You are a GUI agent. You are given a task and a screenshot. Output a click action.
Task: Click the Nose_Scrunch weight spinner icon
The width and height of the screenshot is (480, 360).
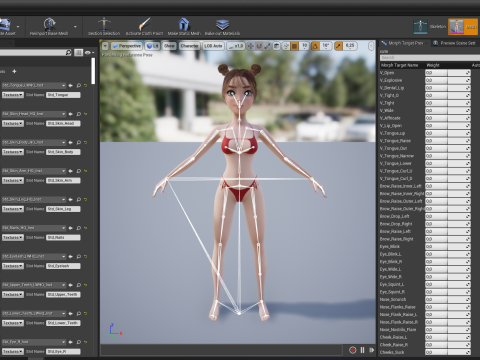468,300
